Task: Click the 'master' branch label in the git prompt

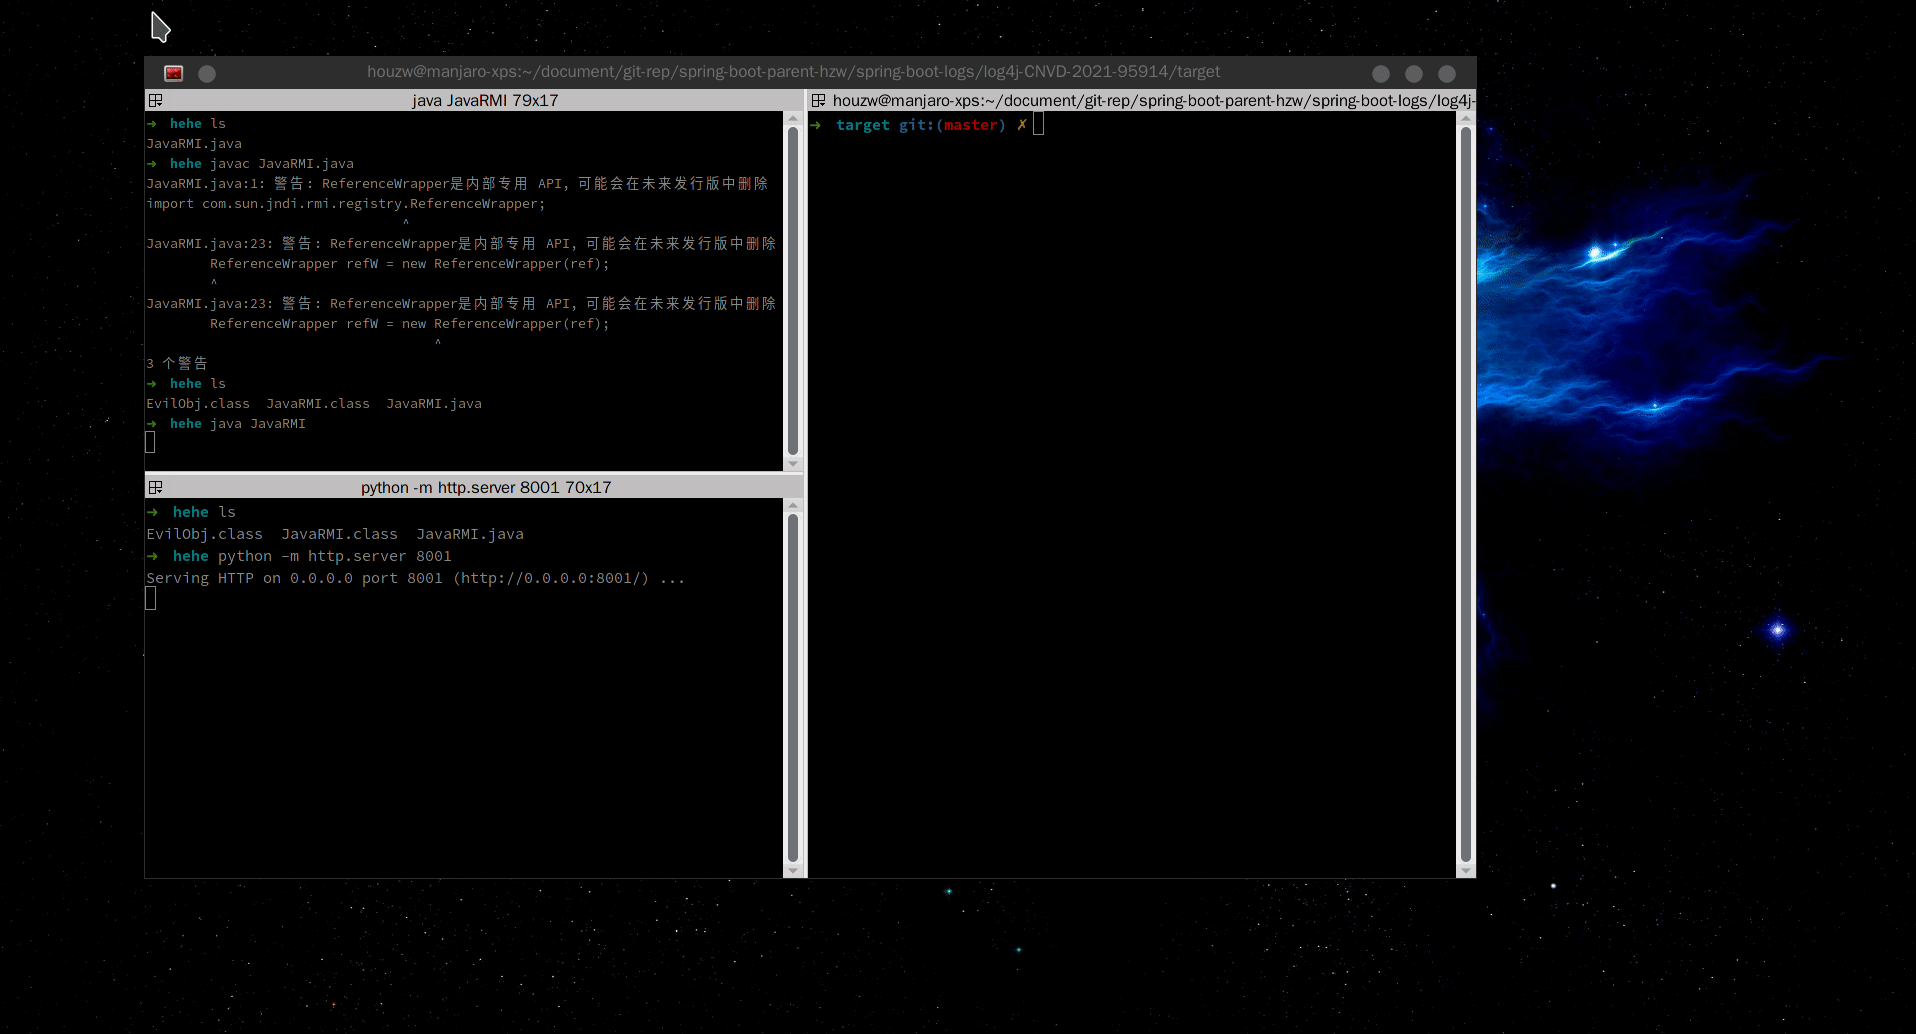Action: [x=971, y=124]
